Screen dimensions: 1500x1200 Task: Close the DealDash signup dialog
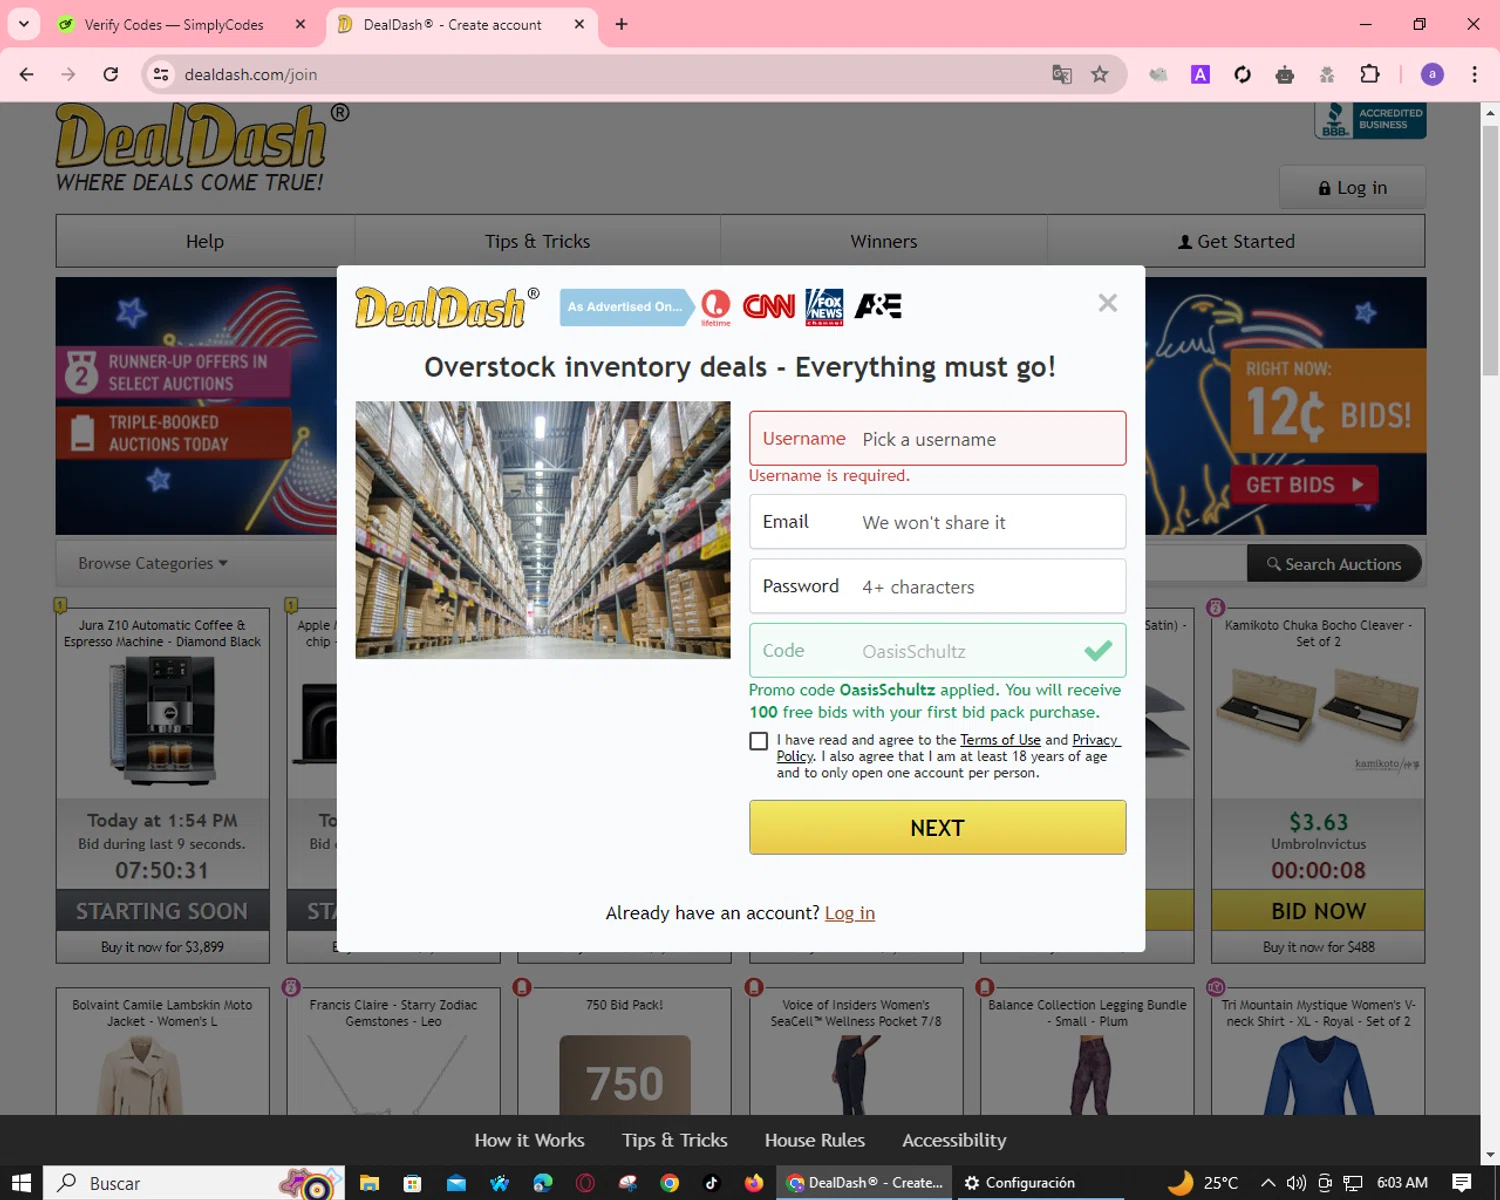coord(1107,303)
